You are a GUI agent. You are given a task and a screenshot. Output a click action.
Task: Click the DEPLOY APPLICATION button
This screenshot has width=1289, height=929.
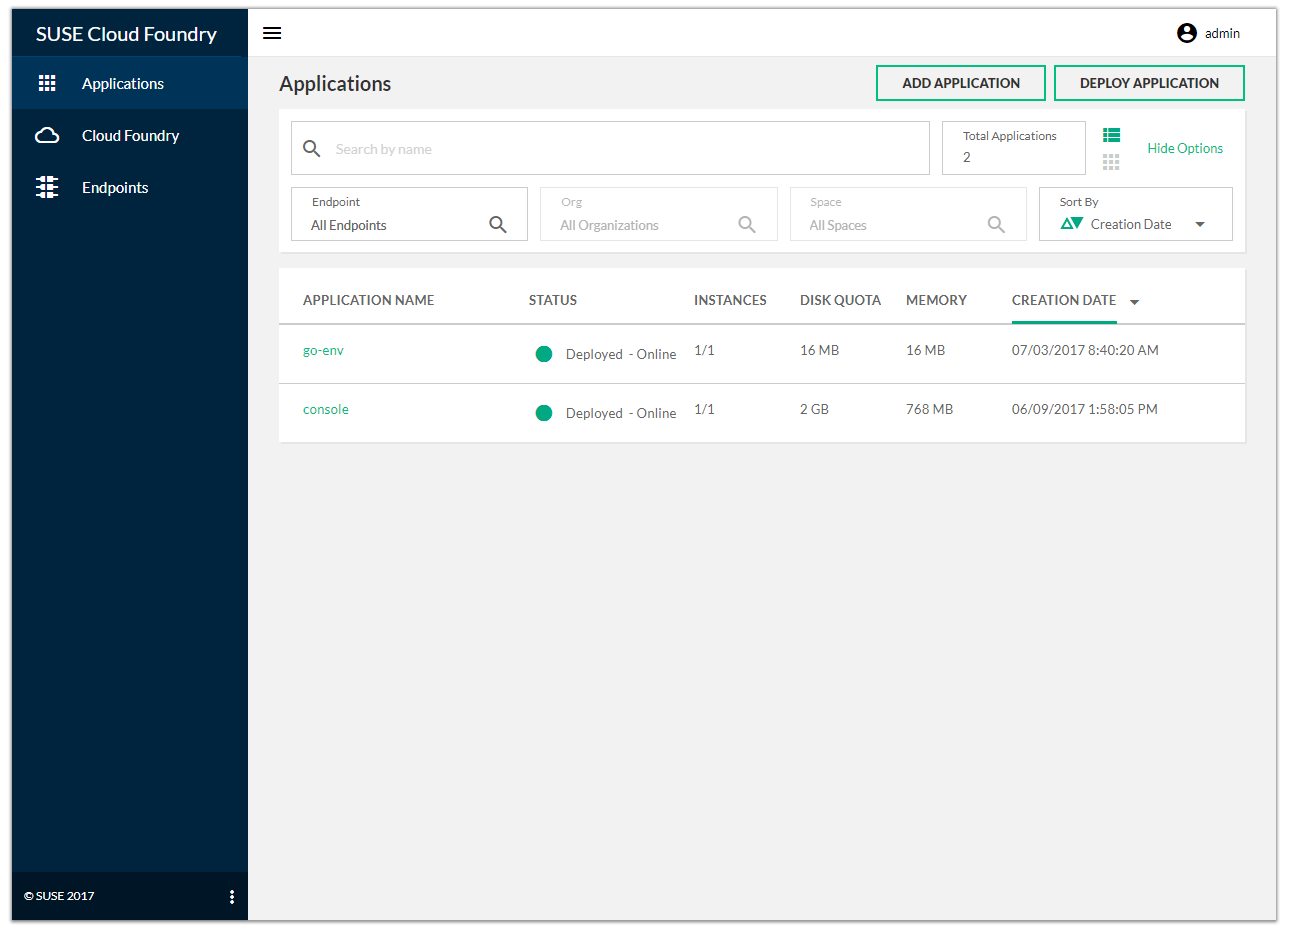(x=1149, y=83)
